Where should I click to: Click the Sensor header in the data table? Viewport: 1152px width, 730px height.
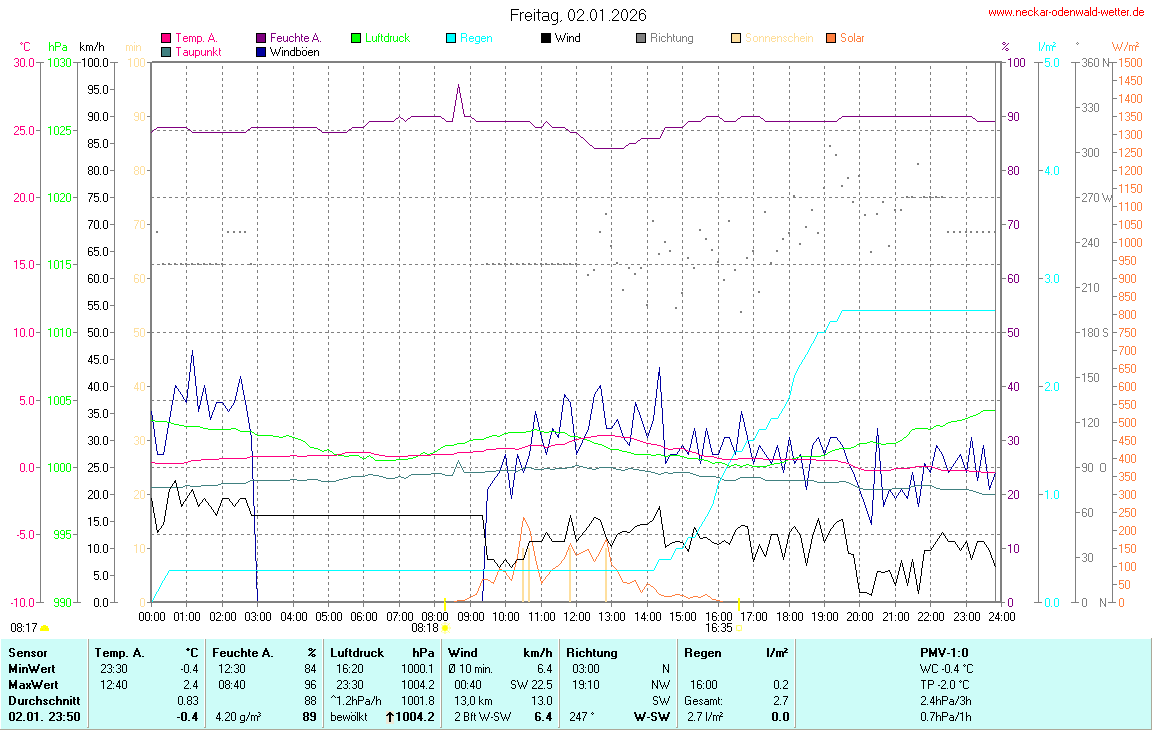click(27, 652)
